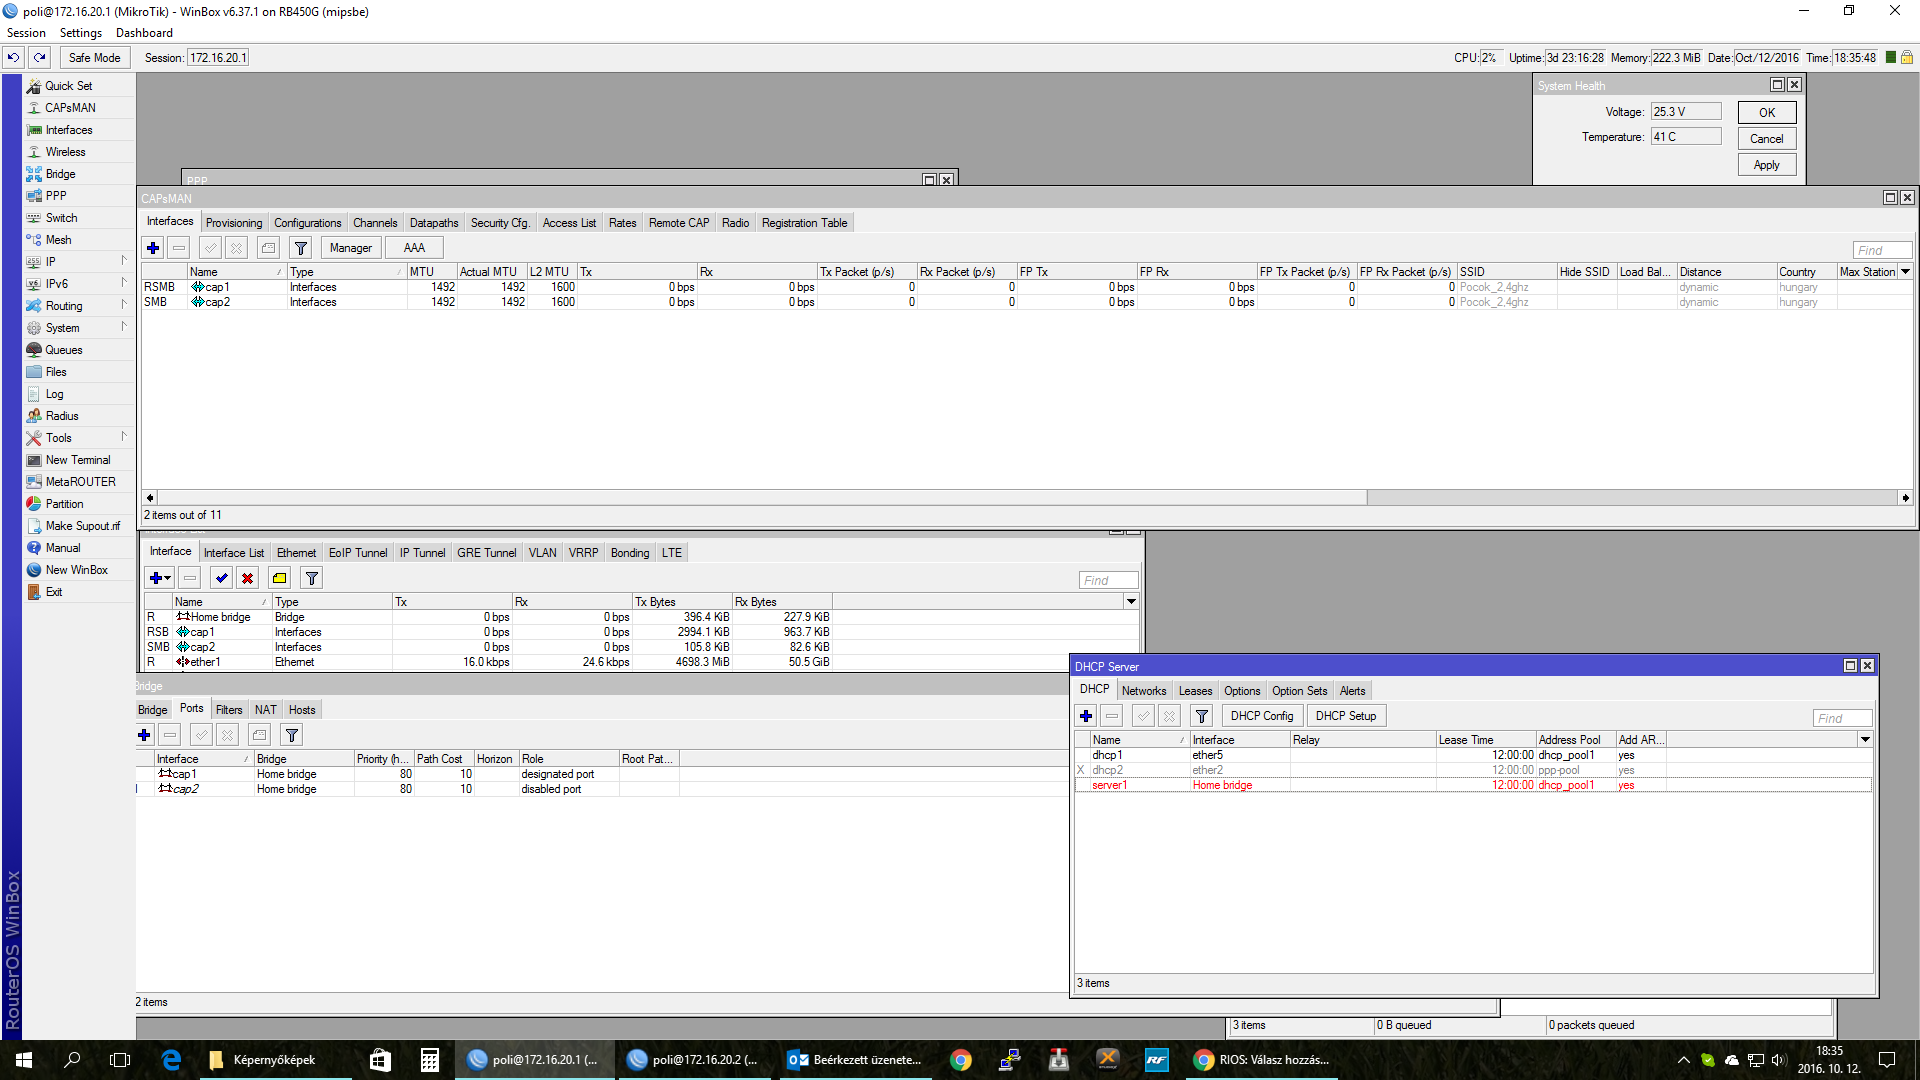Click Make Supout.rif in sidebar
The width and height of the screenshot is (1920, 1080).
[82, 526]
